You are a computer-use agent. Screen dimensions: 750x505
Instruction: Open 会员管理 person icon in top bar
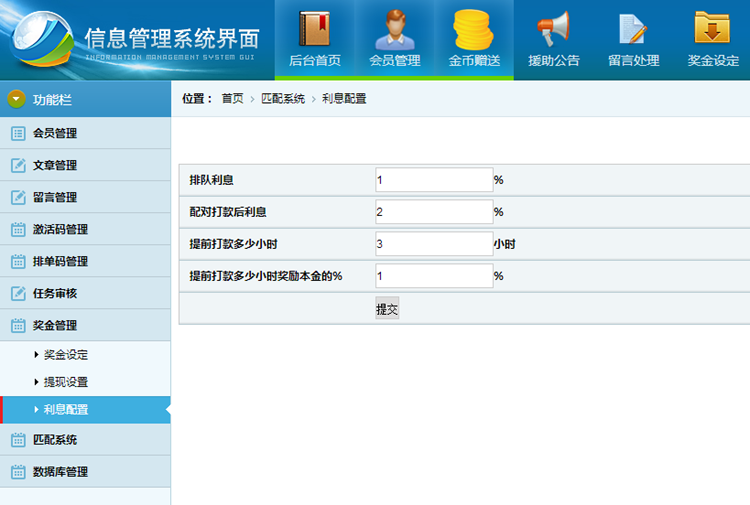pos(395,30)
